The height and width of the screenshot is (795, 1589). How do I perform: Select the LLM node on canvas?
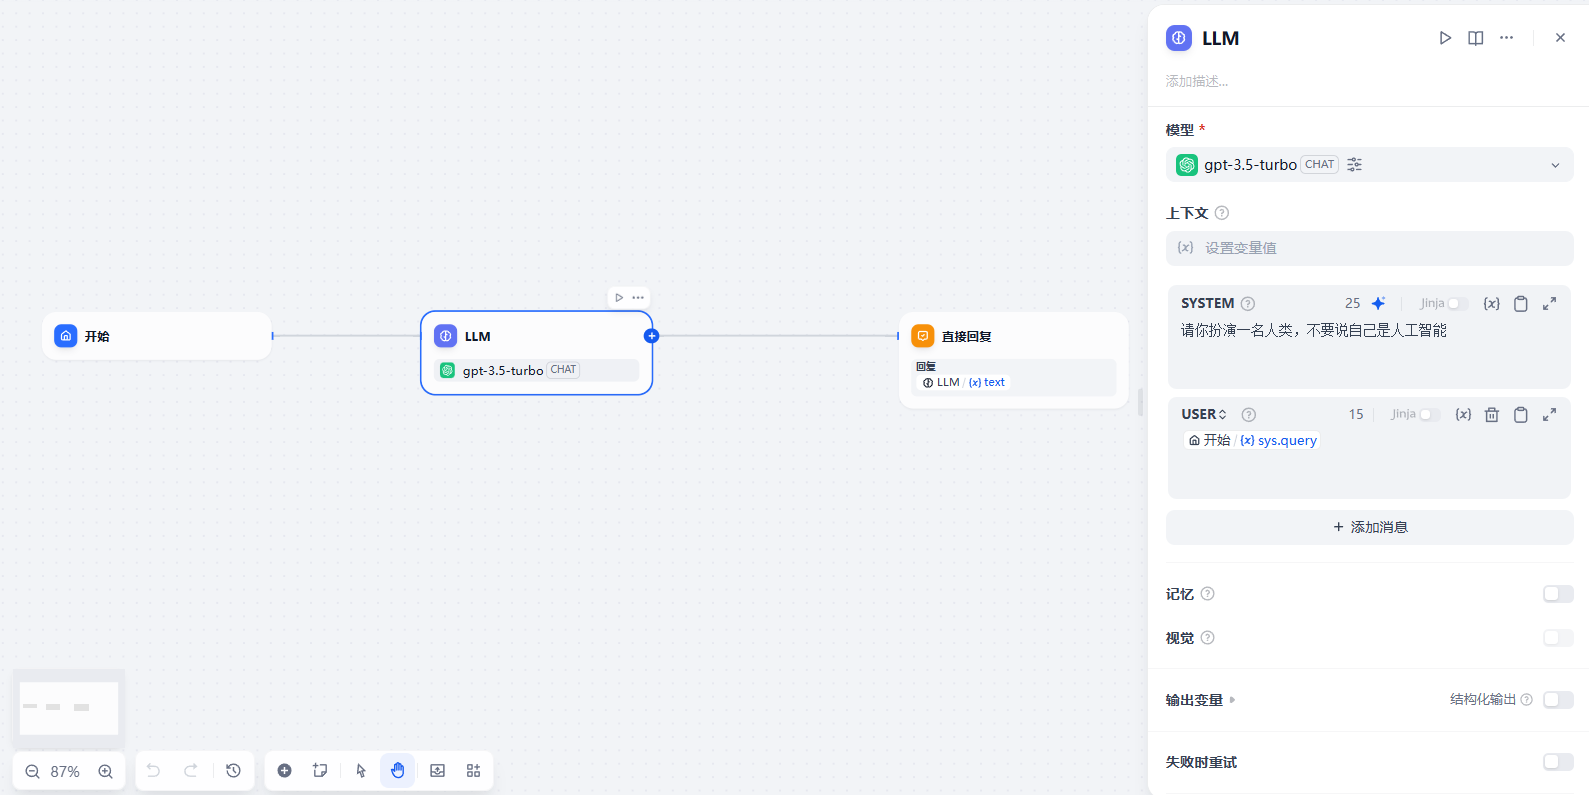click(x=537, y=353)
